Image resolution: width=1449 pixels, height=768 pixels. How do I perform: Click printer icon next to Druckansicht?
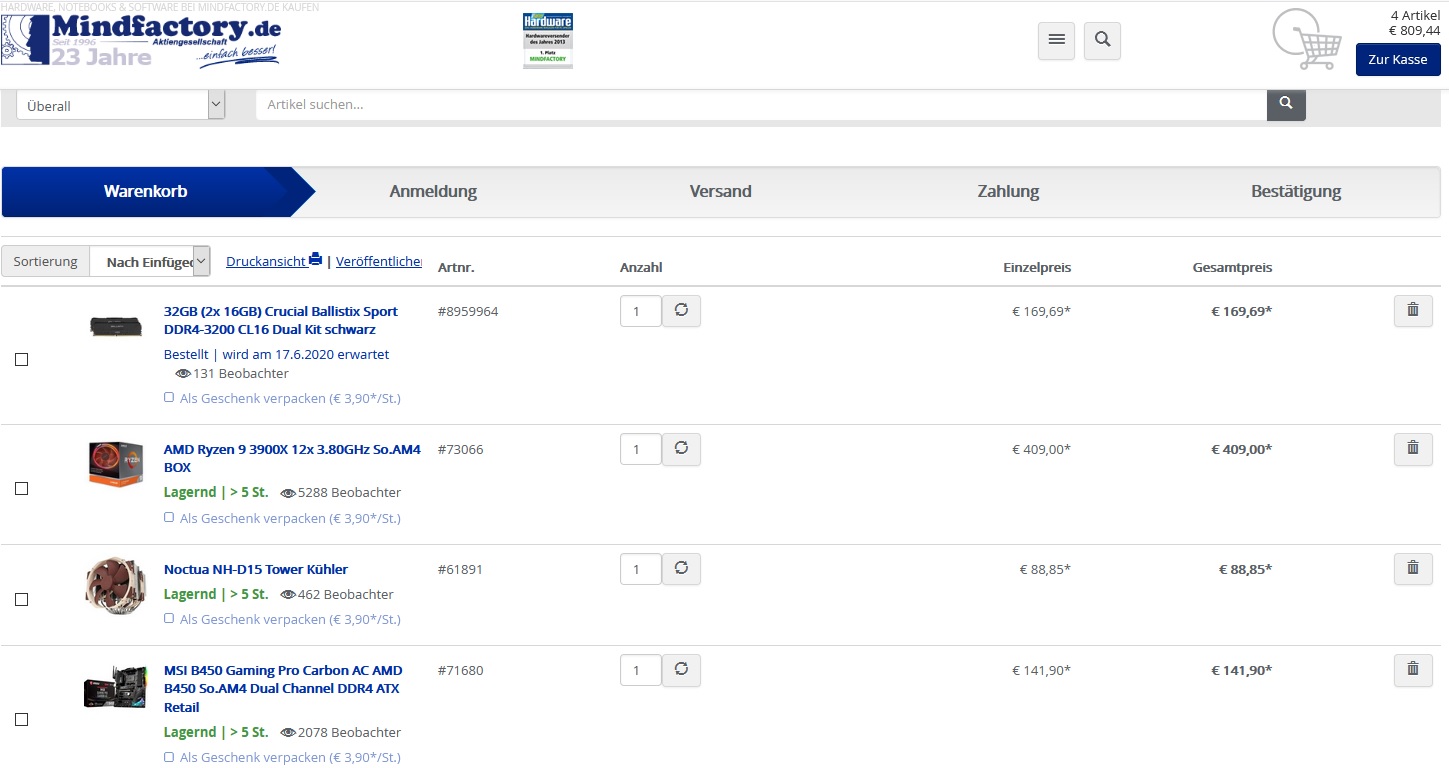(316, 260)
